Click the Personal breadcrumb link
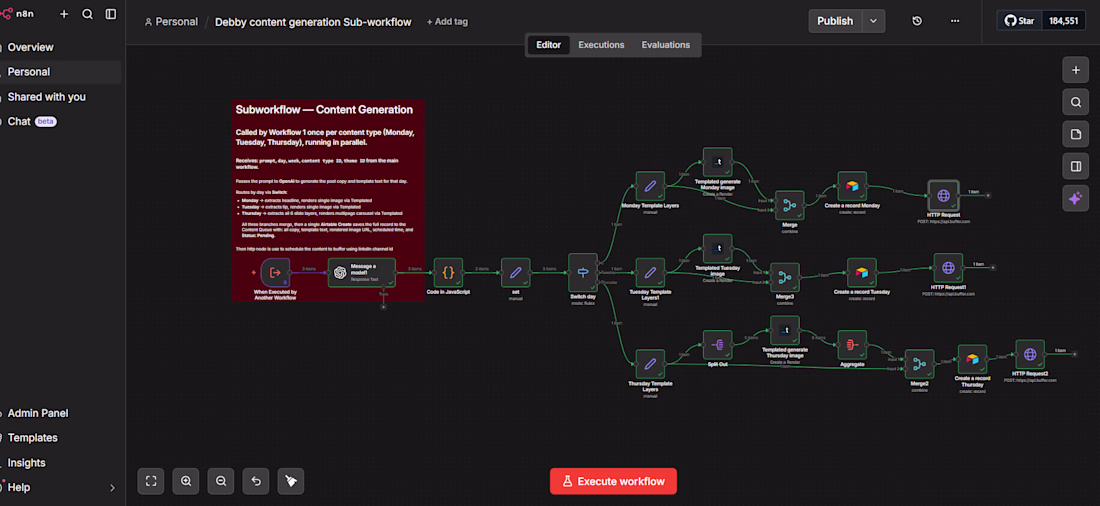The image size is (1100, 506). (x=171, y=22)
